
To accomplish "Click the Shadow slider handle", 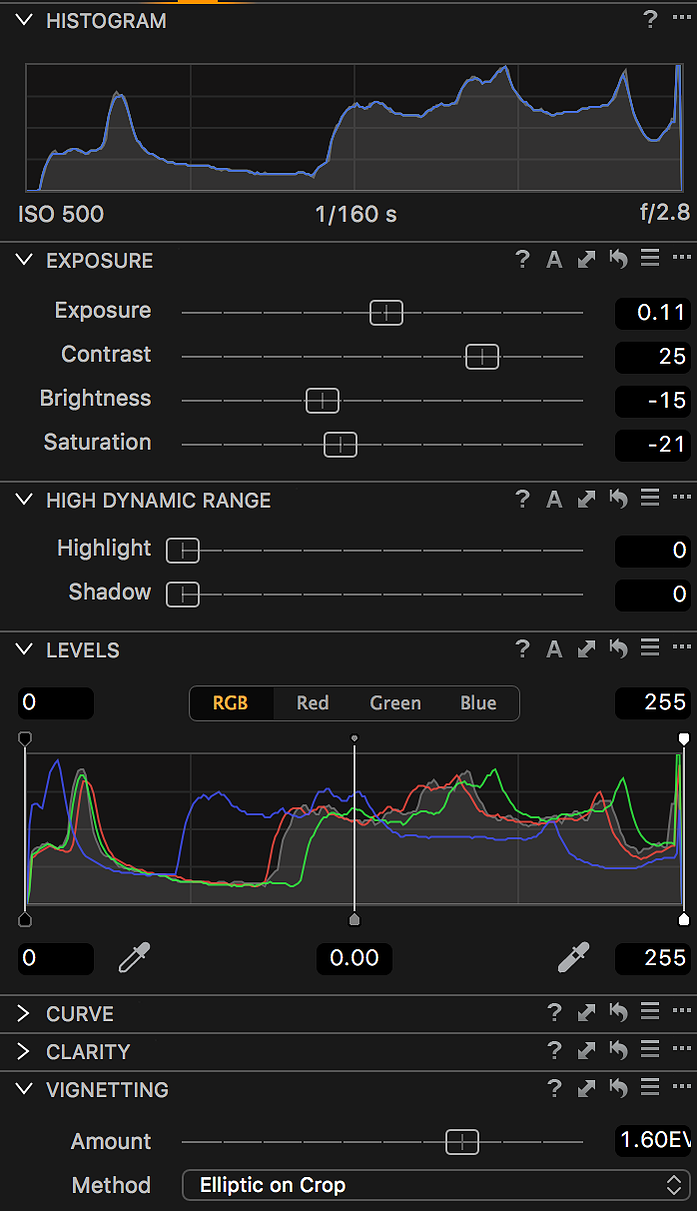I will pyautogui.click(x=183, y=594).
